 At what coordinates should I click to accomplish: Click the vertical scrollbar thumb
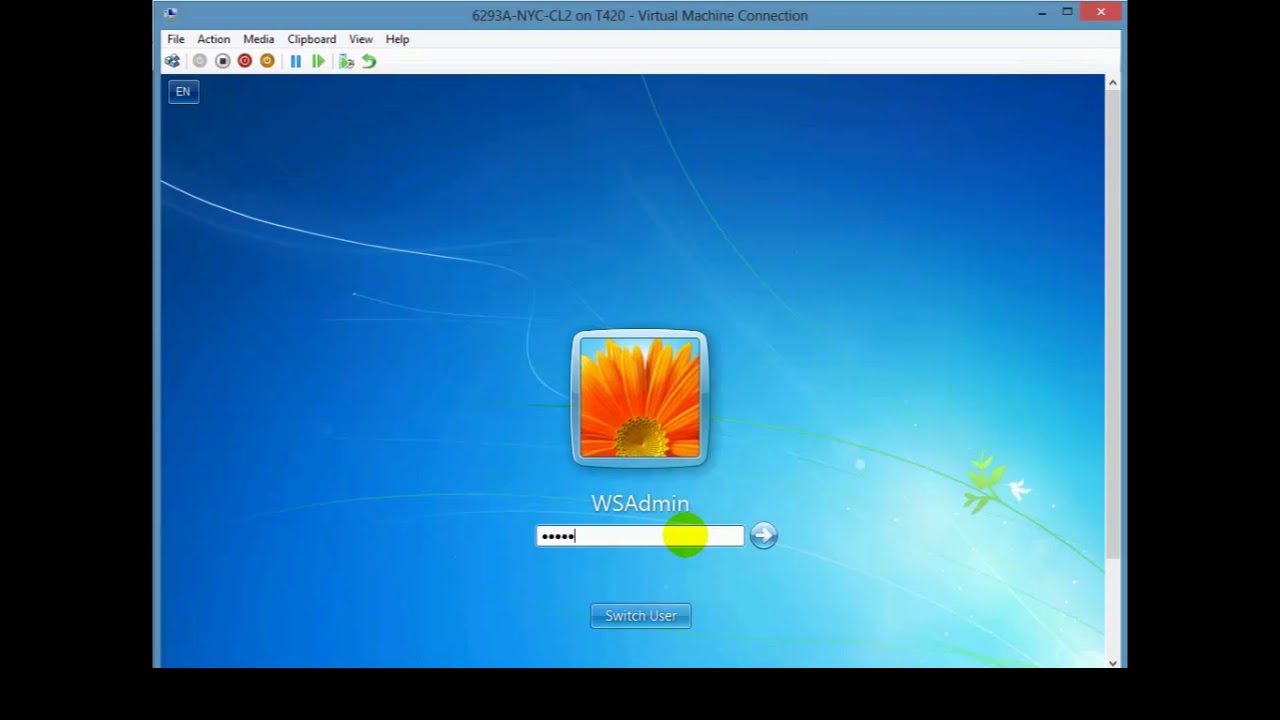tap(1112, 322)
